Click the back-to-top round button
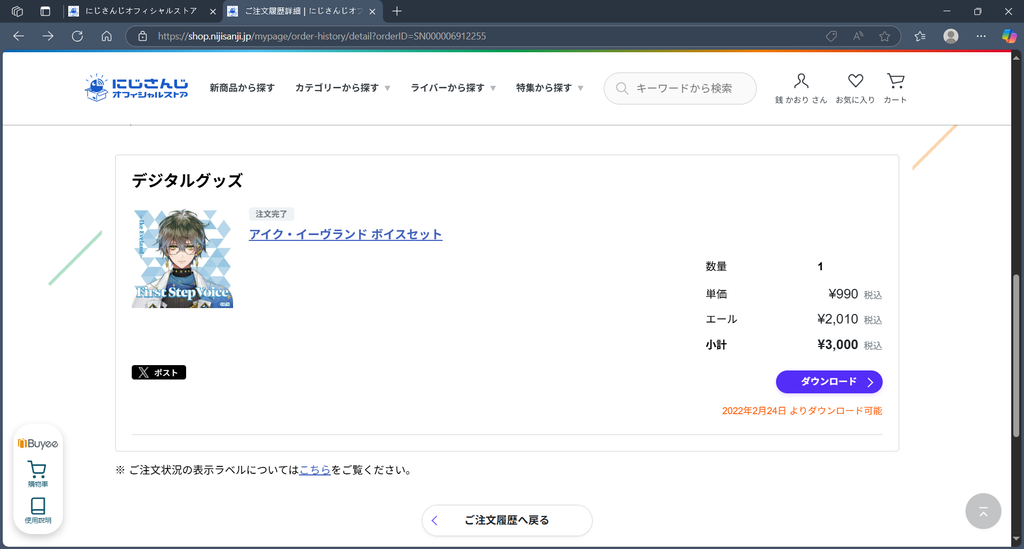This screenshot has height=549, width=1024. pyautogui.click(x=983, y=511)
